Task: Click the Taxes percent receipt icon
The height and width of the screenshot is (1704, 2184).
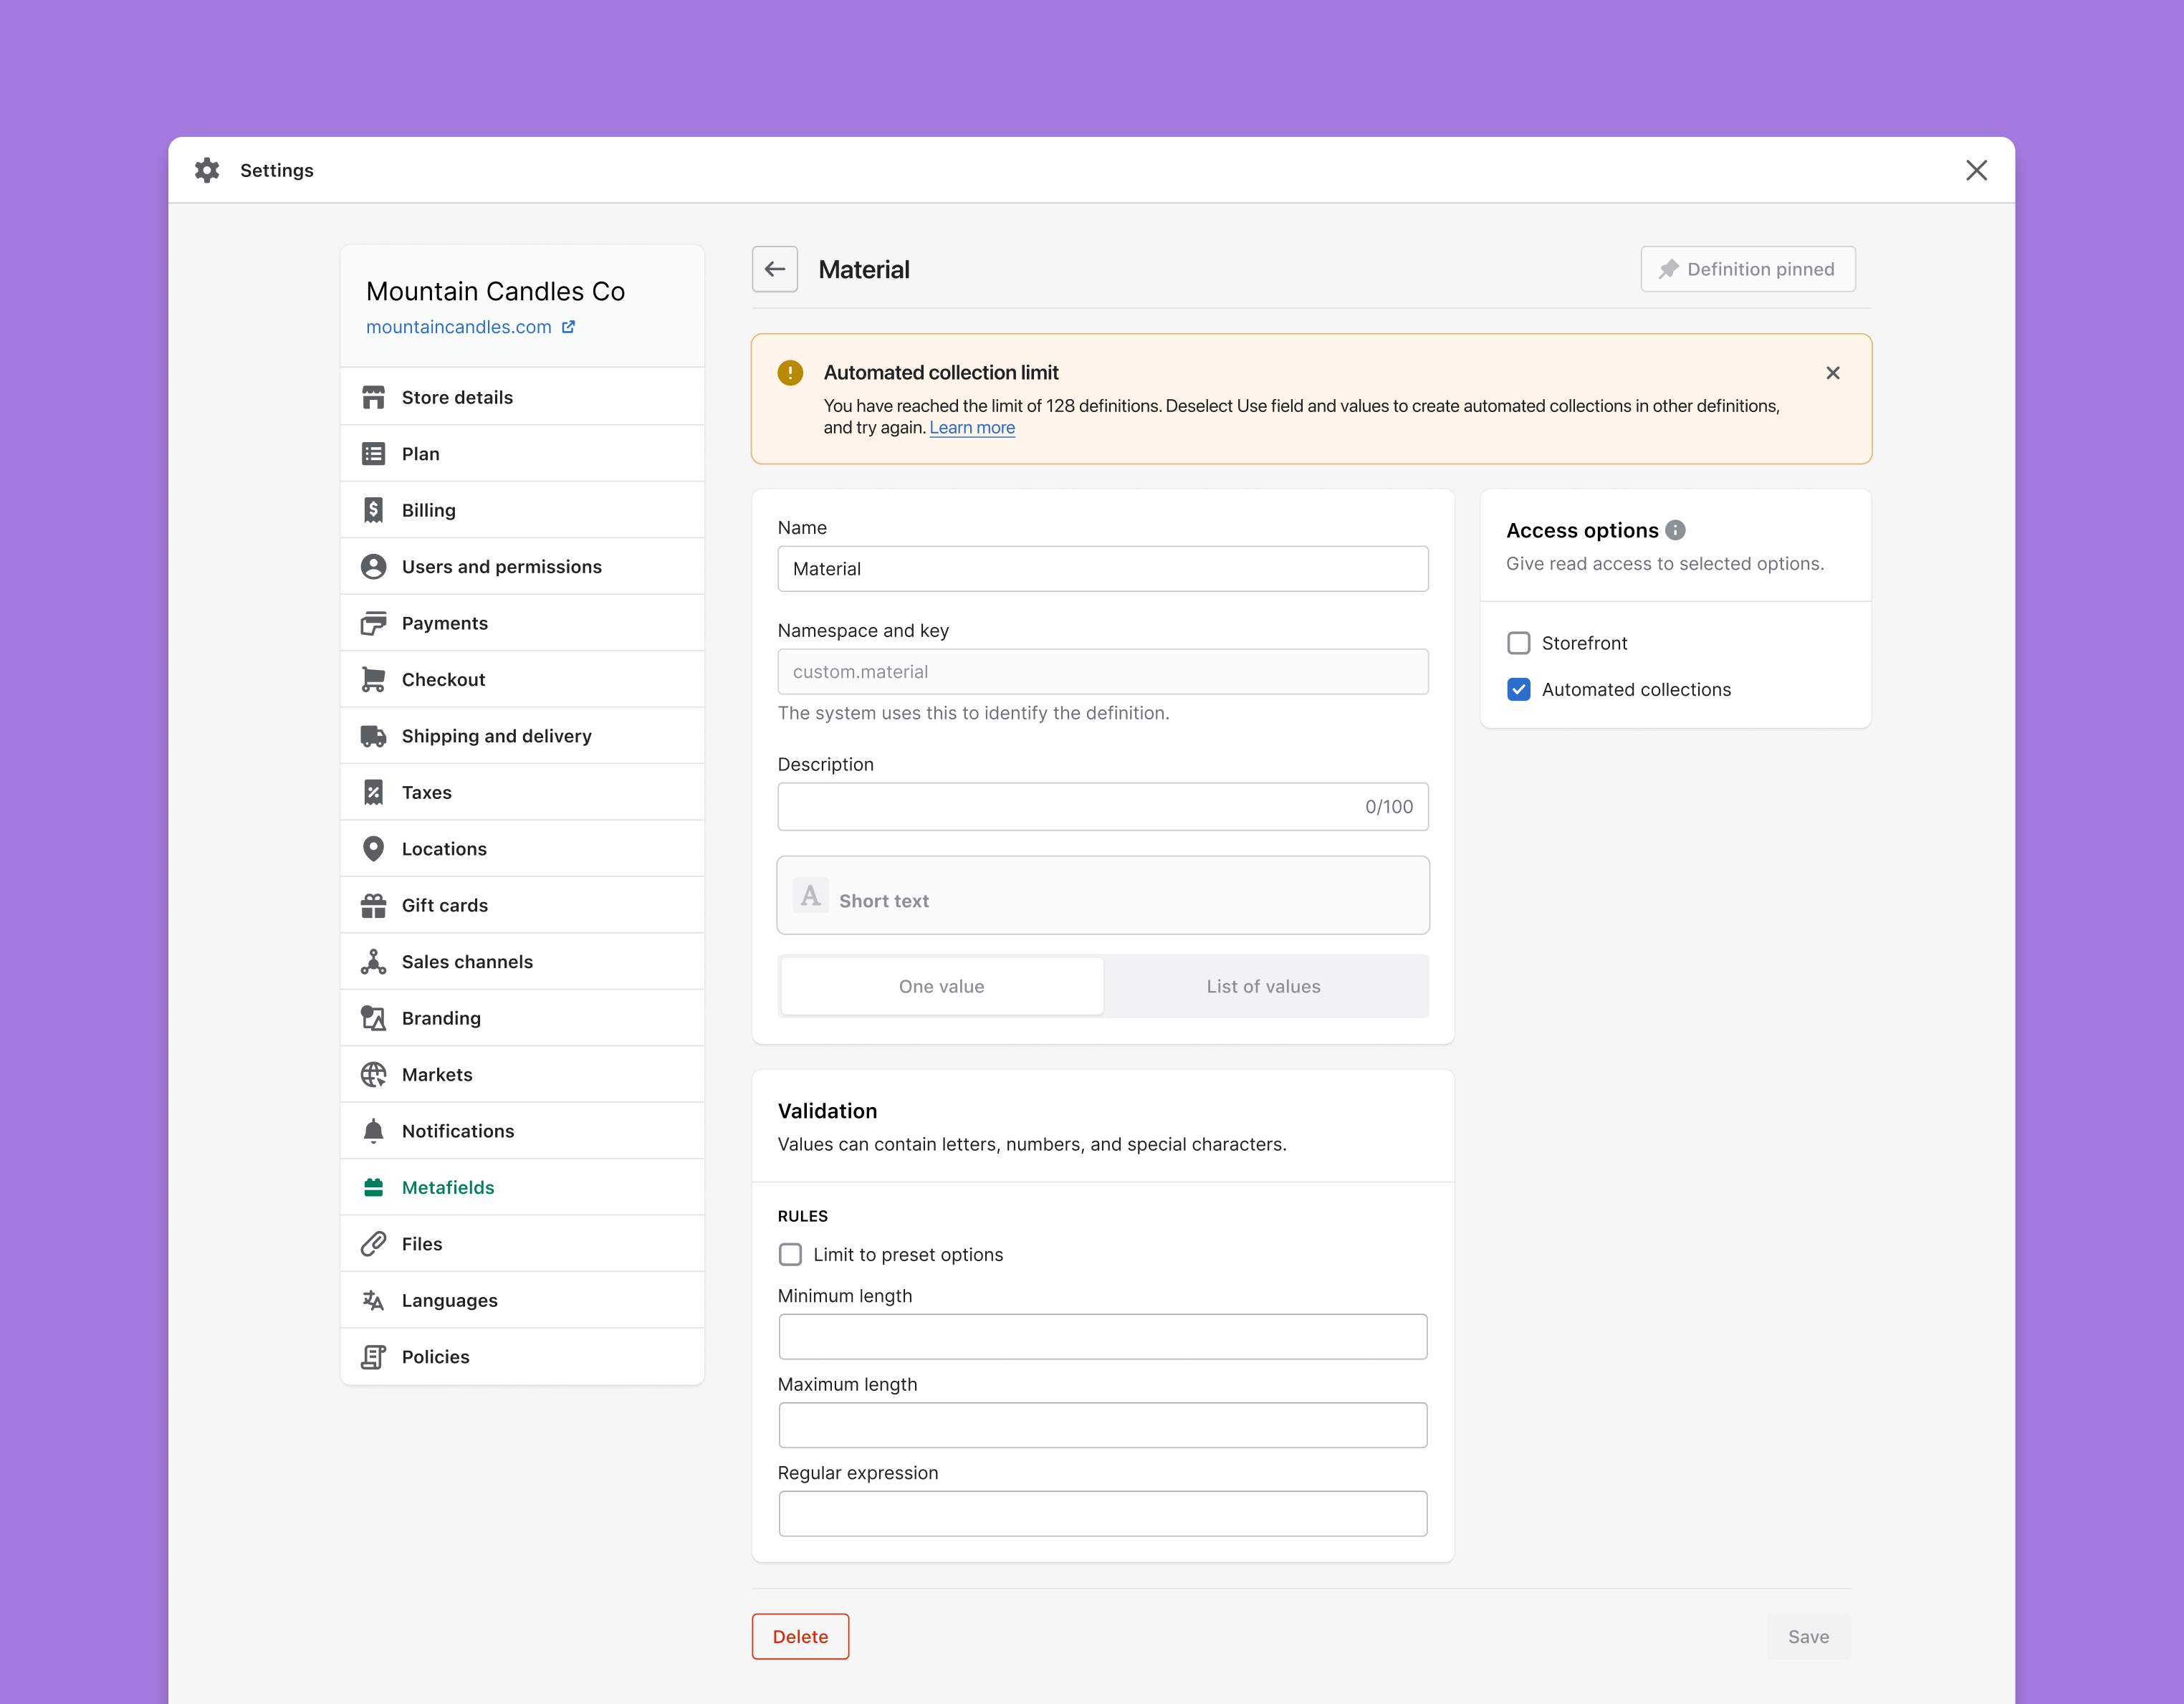Action: point(373,792)
